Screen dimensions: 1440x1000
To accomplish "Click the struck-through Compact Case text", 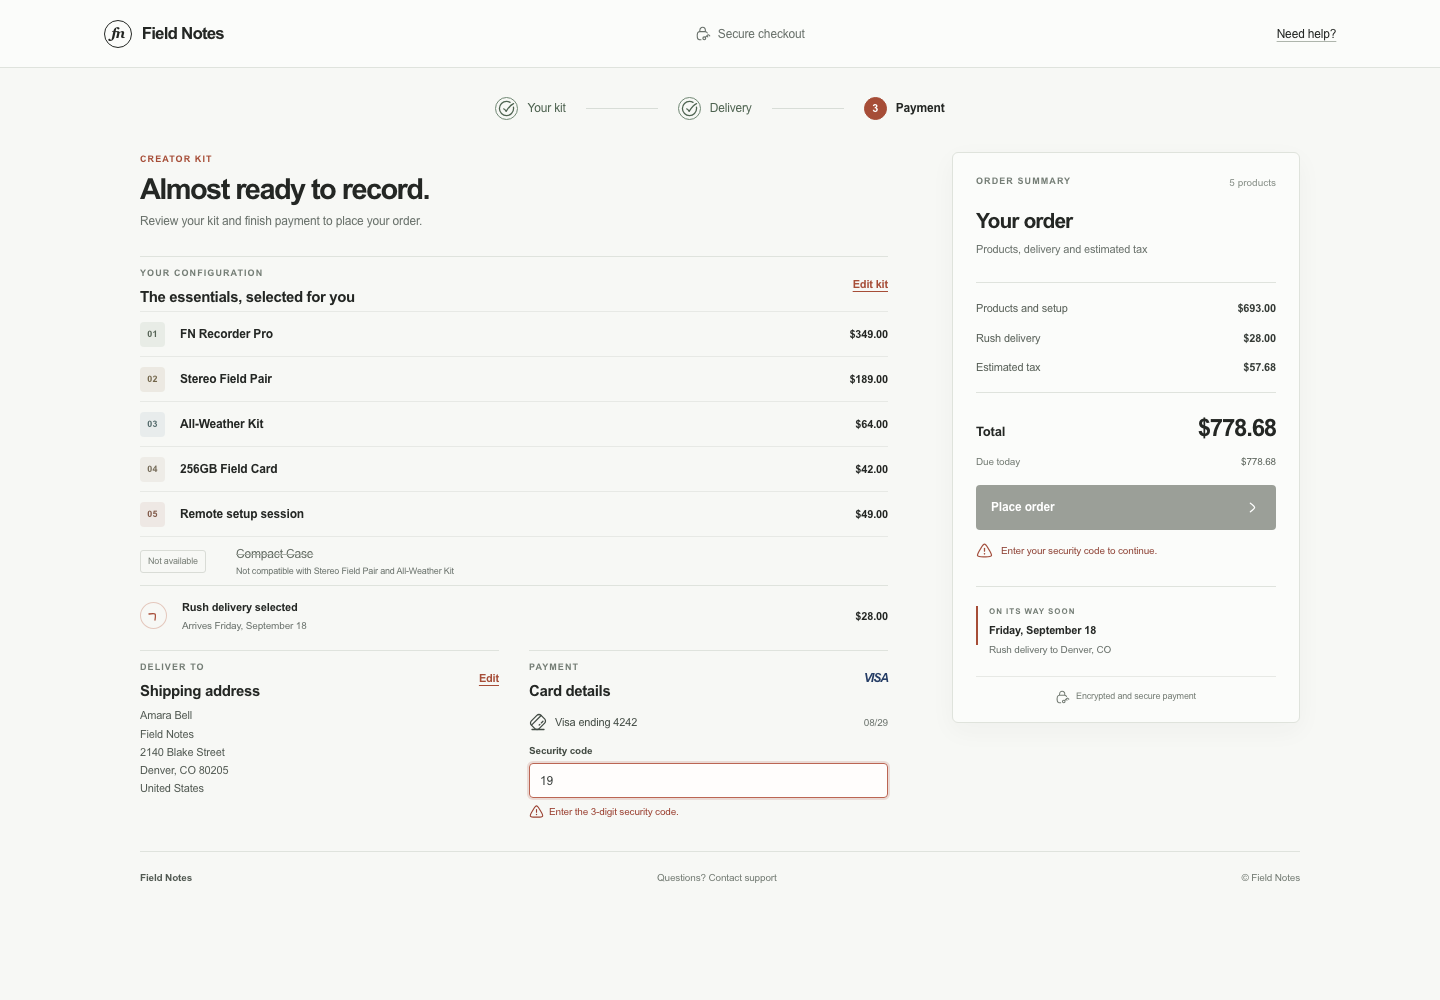I will coord(275,554).
